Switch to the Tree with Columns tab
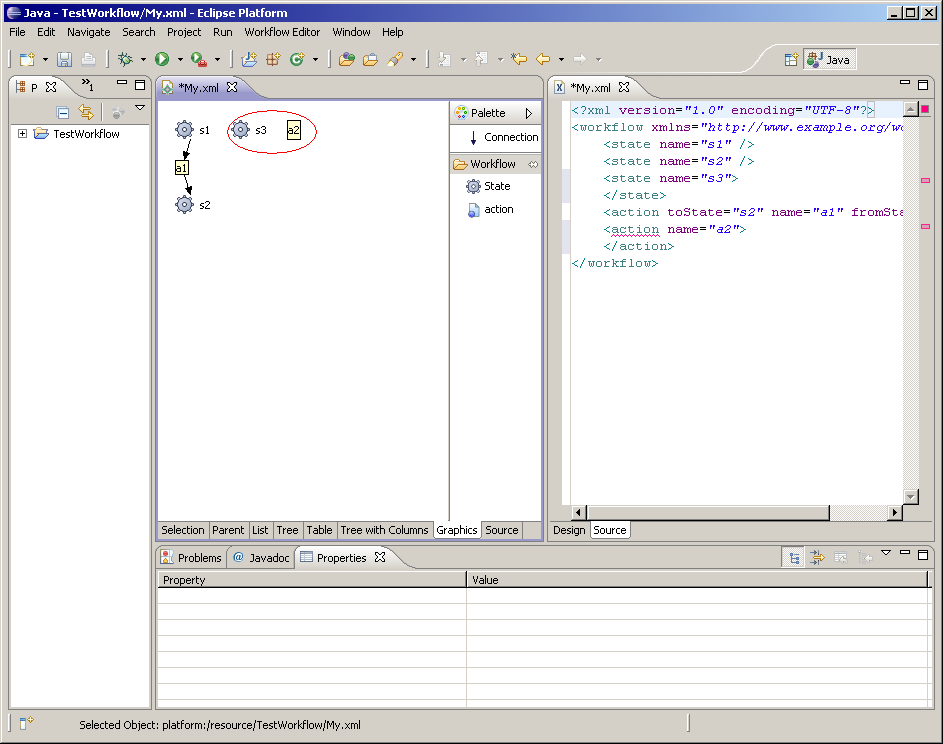Image resolution: width=943 pixels, height=744 pixels. pyautogui.click(x=384, y=530)
